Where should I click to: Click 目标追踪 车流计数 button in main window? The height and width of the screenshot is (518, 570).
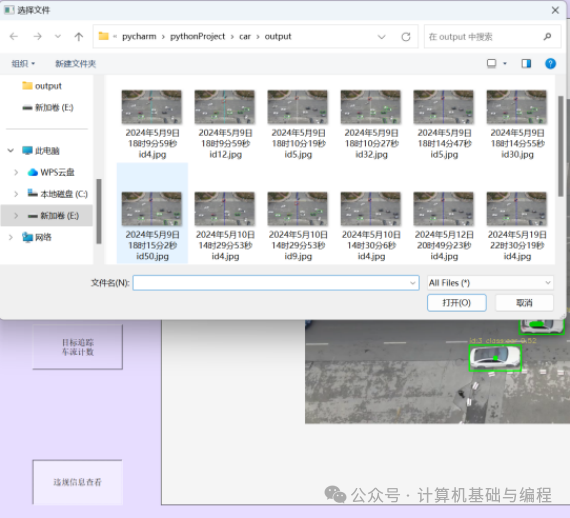pyautogui.click(x=77, y=347)
